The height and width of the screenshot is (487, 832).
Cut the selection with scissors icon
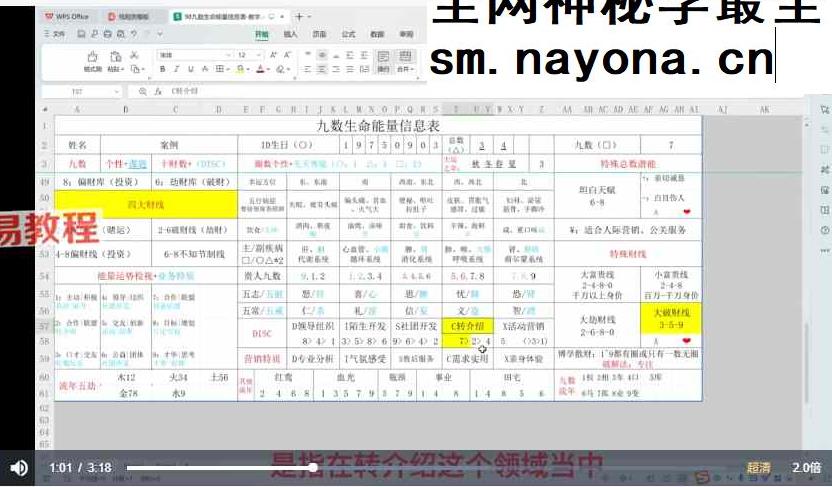click(x=134, y=55)
